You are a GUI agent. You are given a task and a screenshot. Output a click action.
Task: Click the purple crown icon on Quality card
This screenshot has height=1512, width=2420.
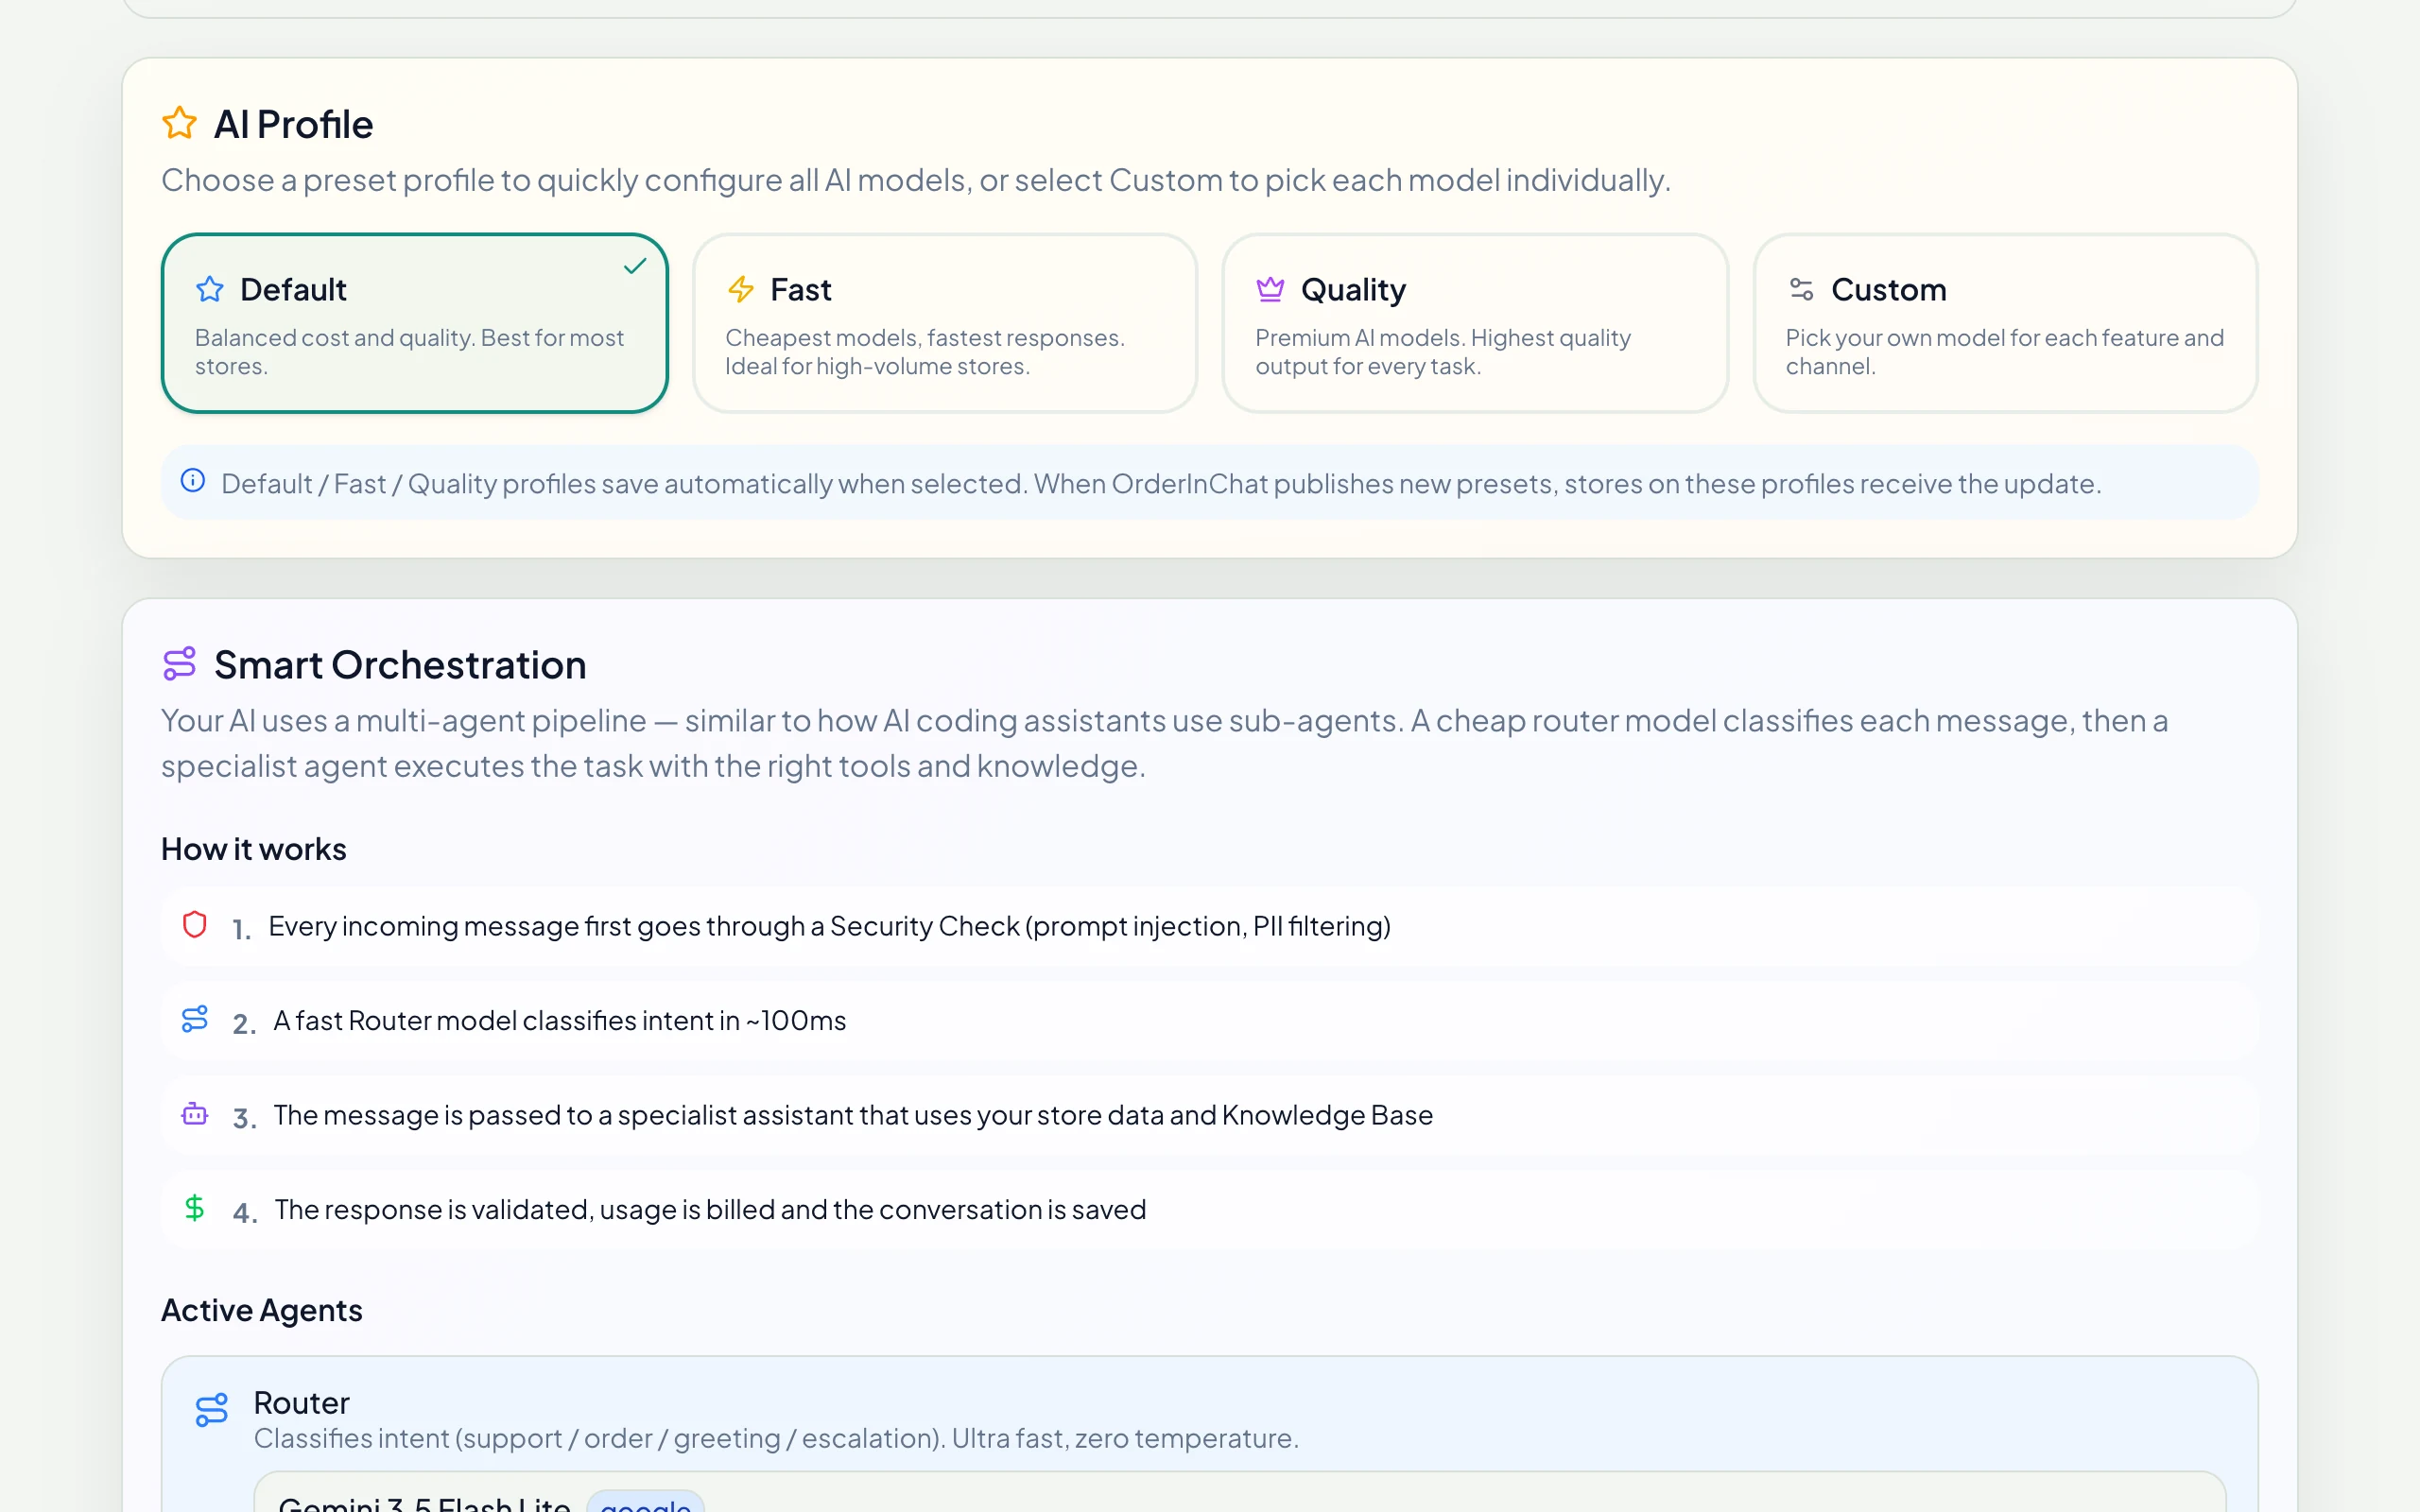1270,289
